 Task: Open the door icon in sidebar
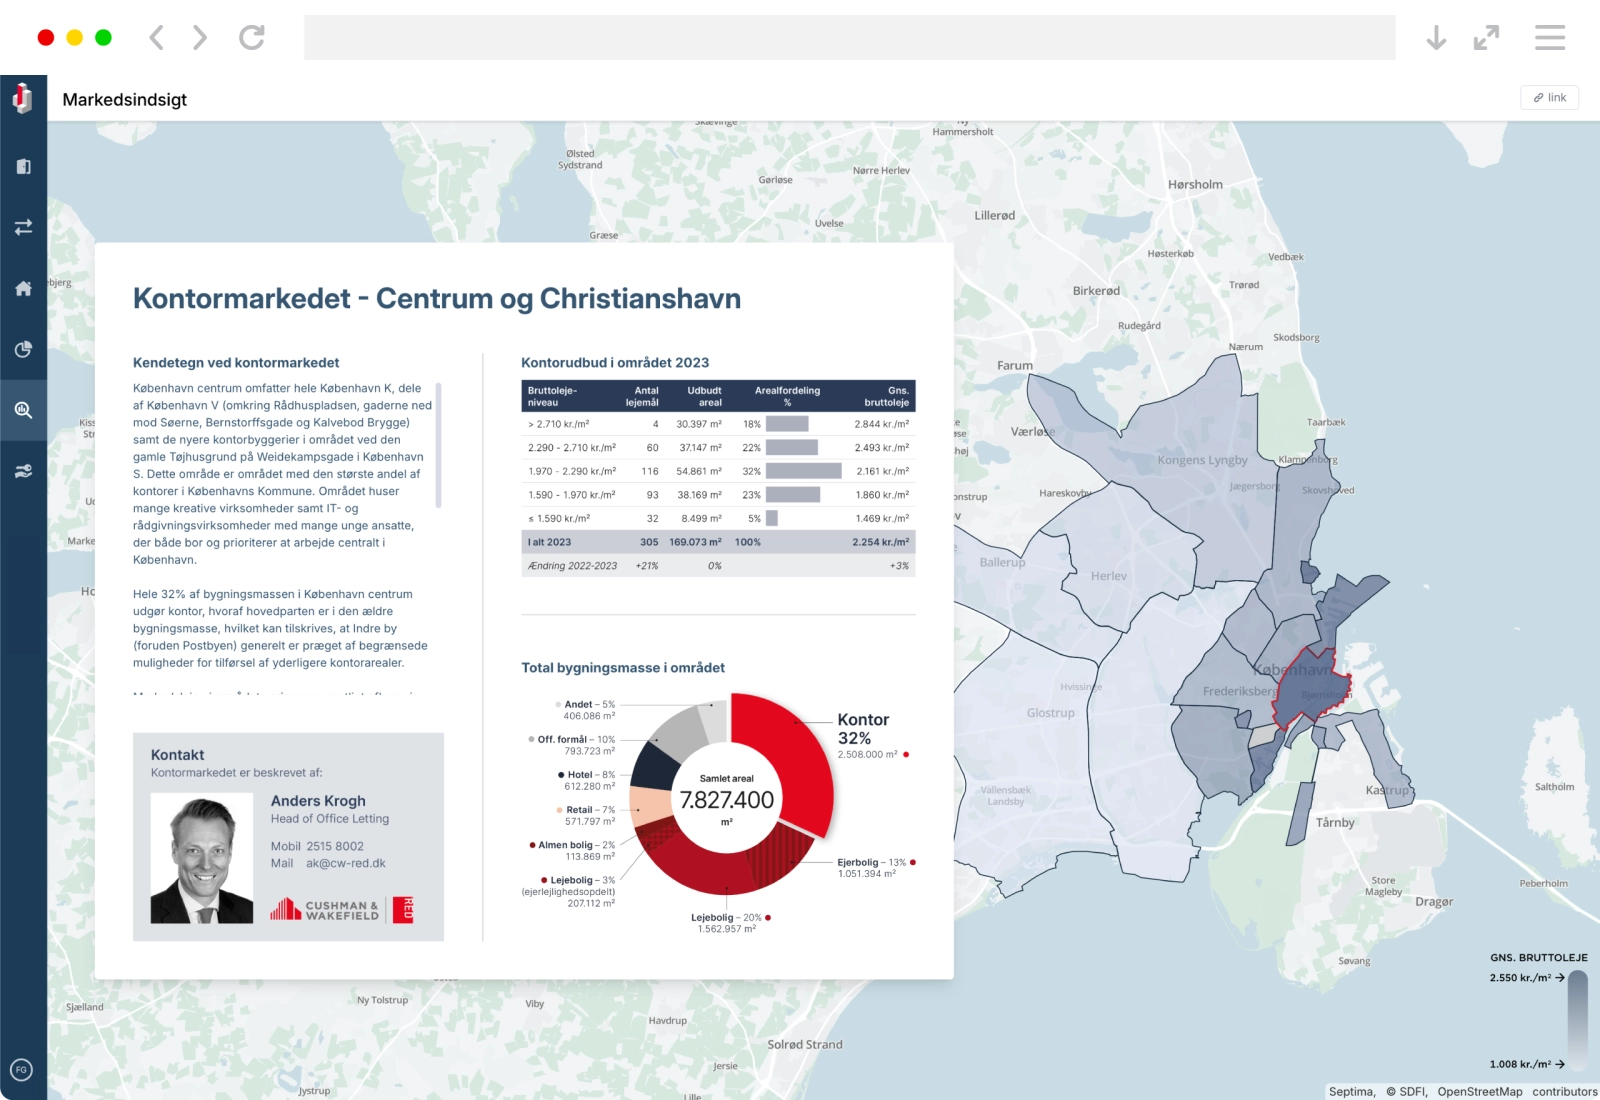tap(23, 167)
